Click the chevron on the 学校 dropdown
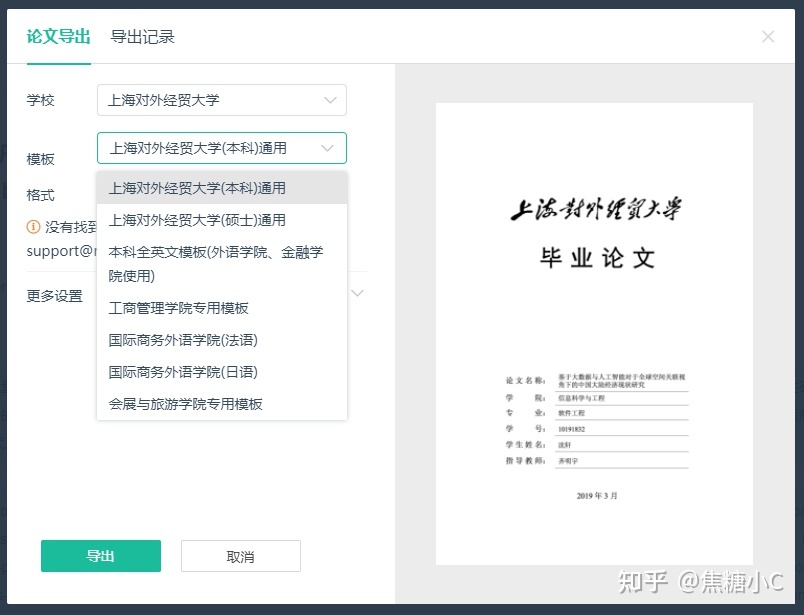Image resolution: width=804 pixels, height=615 pixels. click(330, 100)
